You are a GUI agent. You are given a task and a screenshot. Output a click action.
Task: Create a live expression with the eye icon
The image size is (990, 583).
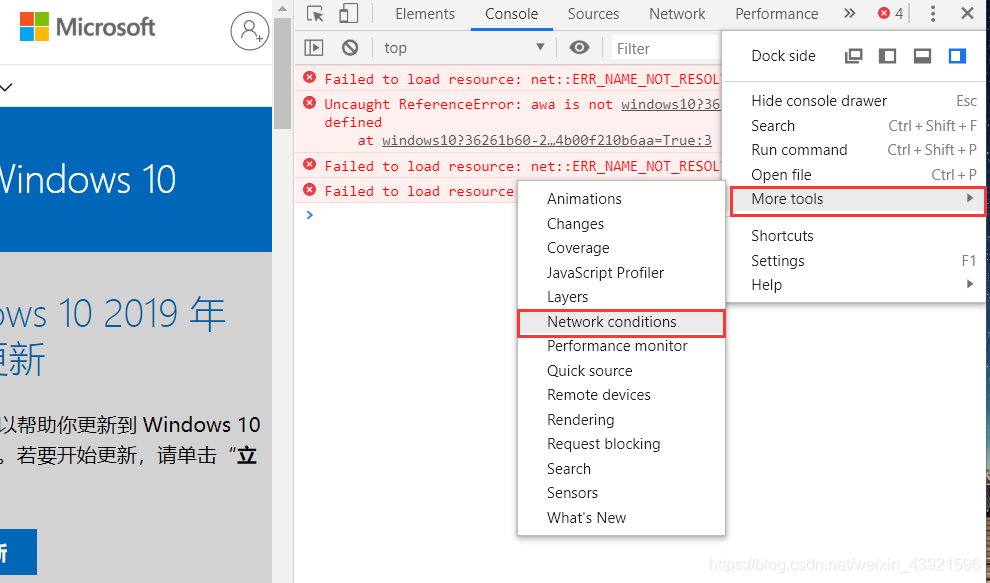(579, 47)
